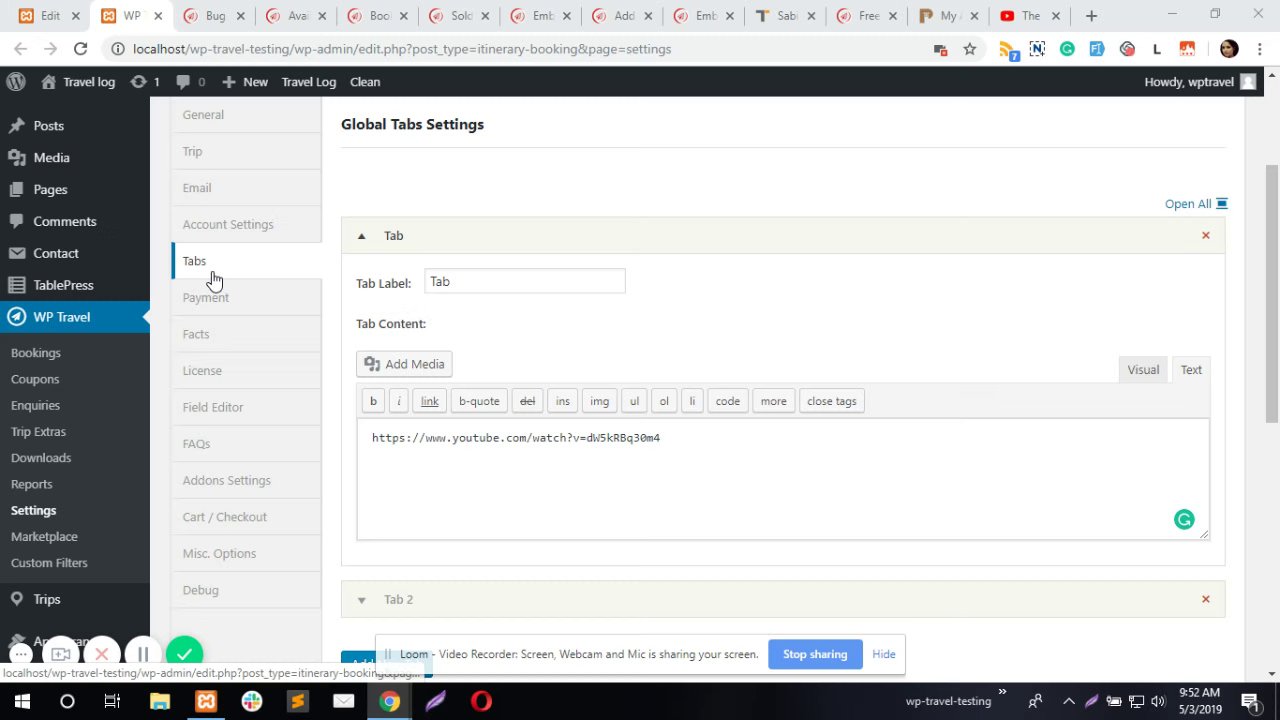Click inside the Tab Content text editor

tap(783, 479)
